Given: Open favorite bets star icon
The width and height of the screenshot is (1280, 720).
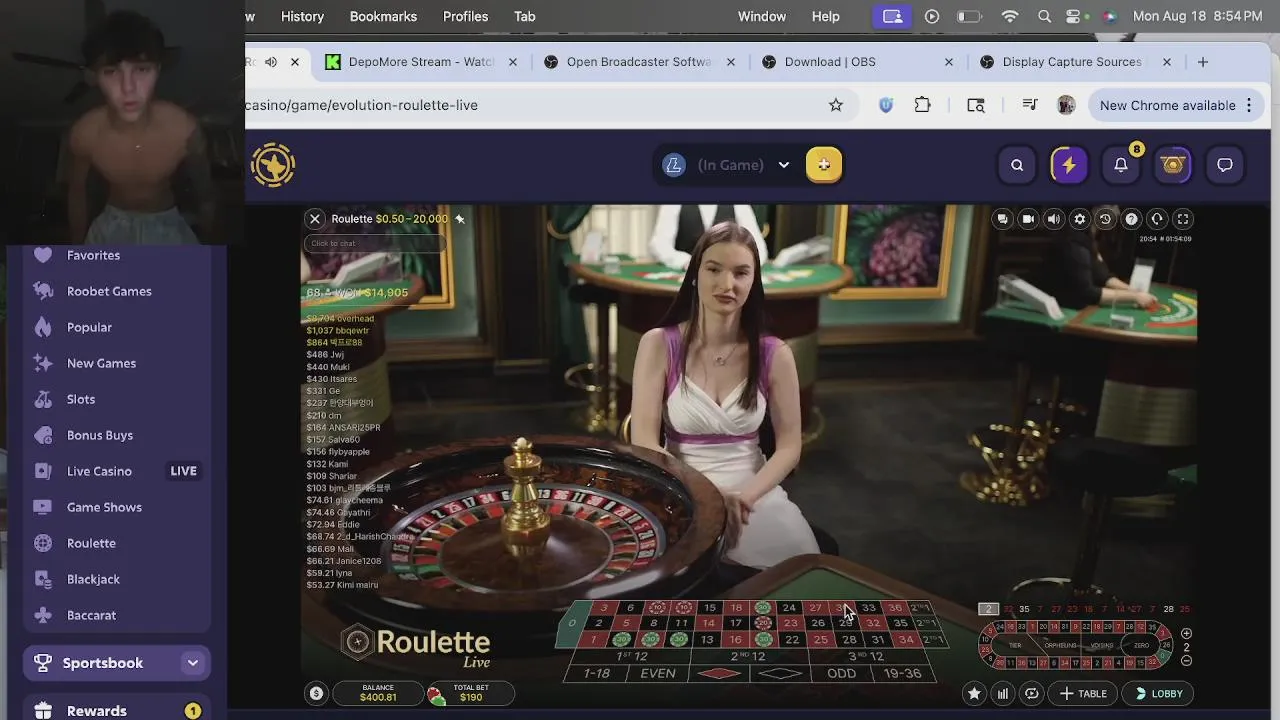Looking at the screenshot, I should pos(974,693).
